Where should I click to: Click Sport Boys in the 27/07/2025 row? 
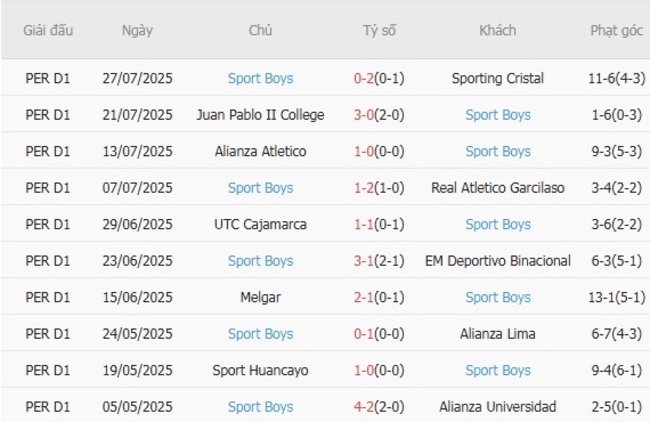coord(260,78)
